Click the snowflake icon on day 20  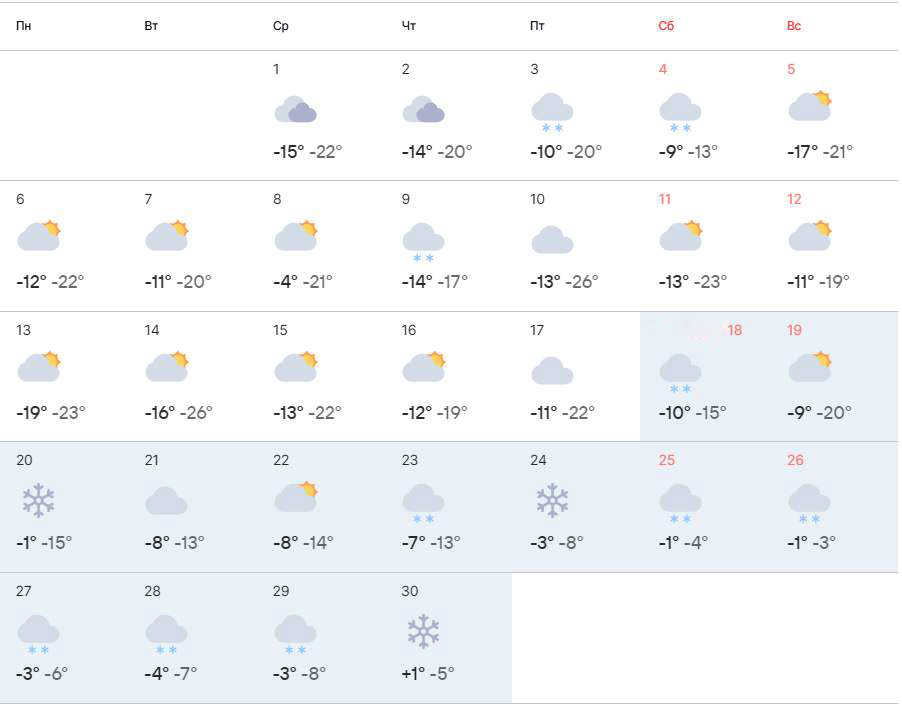38,500
